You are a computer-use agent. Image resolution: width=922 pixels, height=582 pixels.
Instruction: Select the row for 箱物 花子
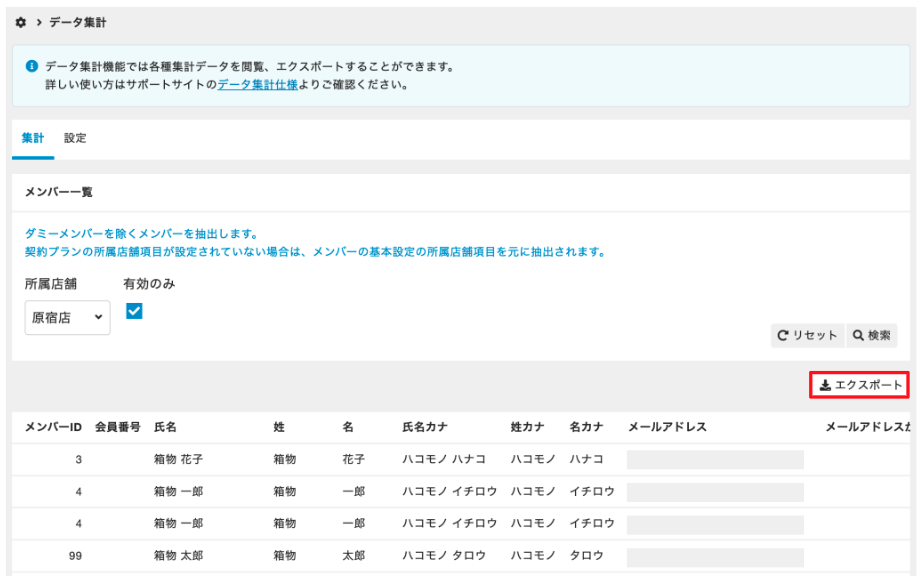click(461, 460)
